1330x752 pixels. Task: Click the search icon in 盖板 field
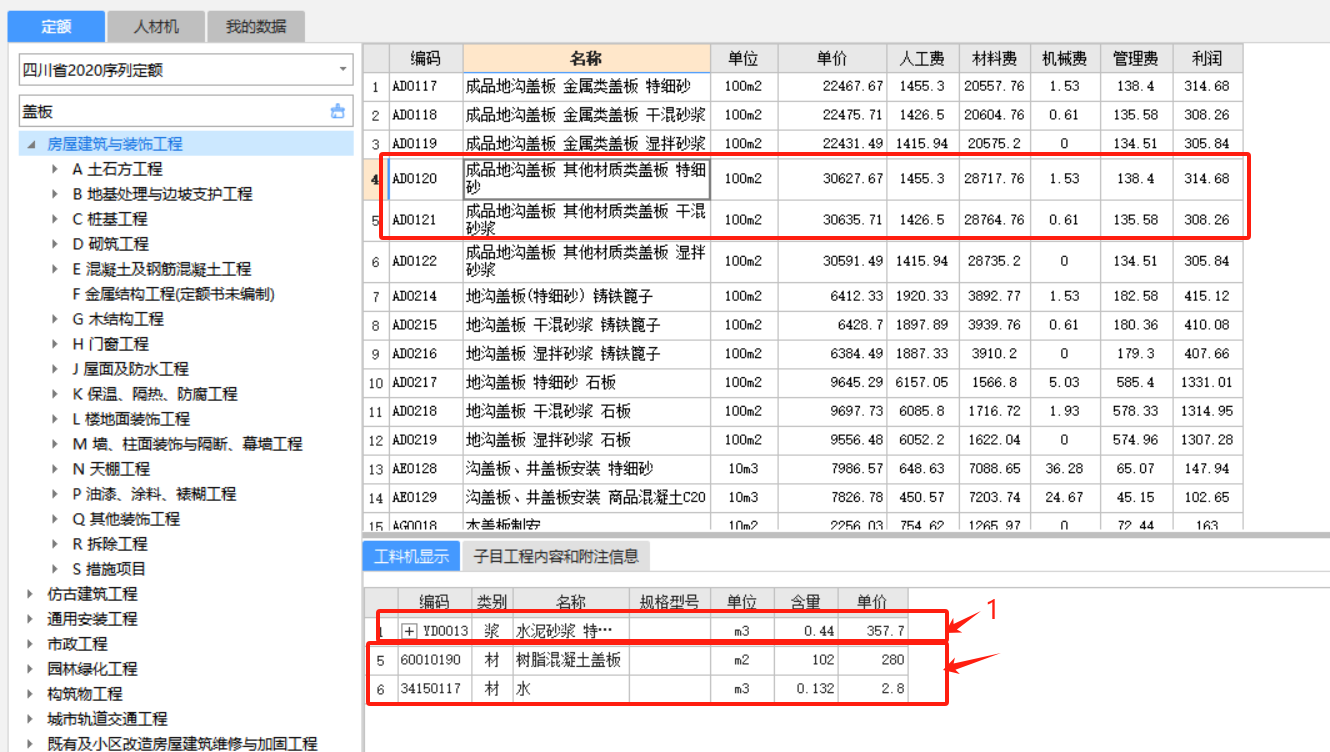(x=338, y=112)
